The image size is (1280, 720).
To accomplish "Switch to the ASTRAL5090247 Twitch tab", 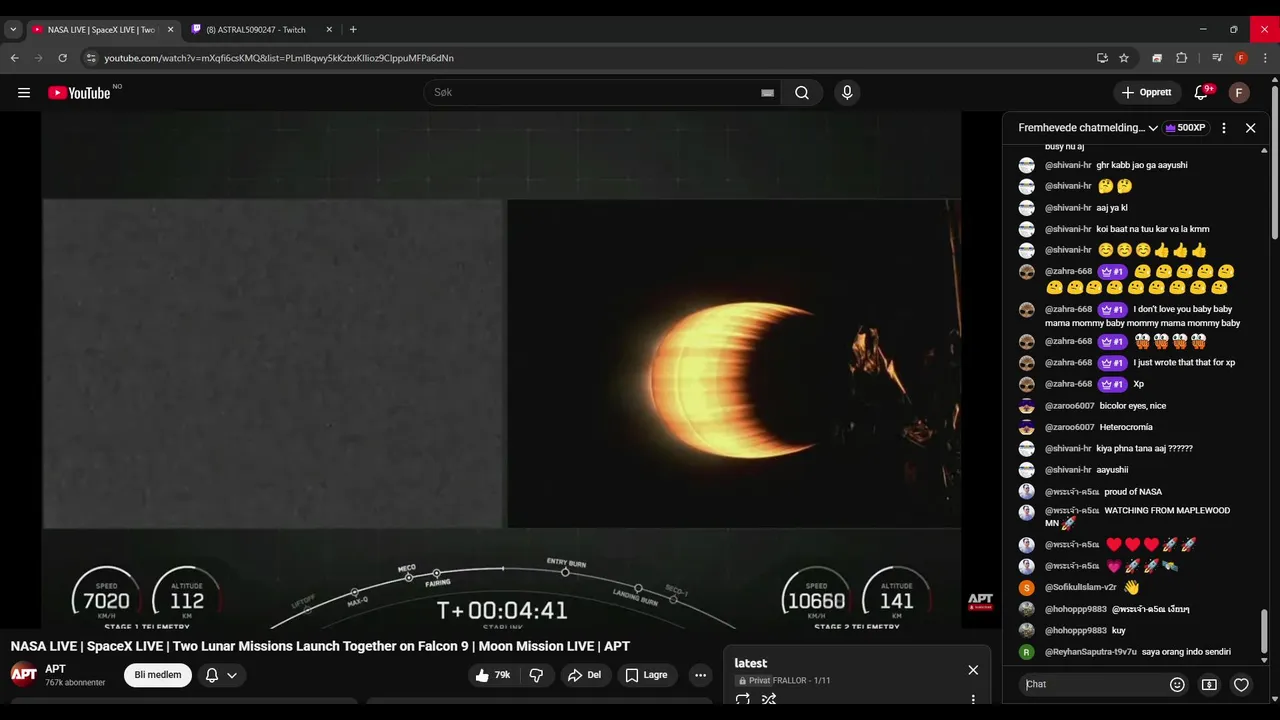I will click(256, 30).
